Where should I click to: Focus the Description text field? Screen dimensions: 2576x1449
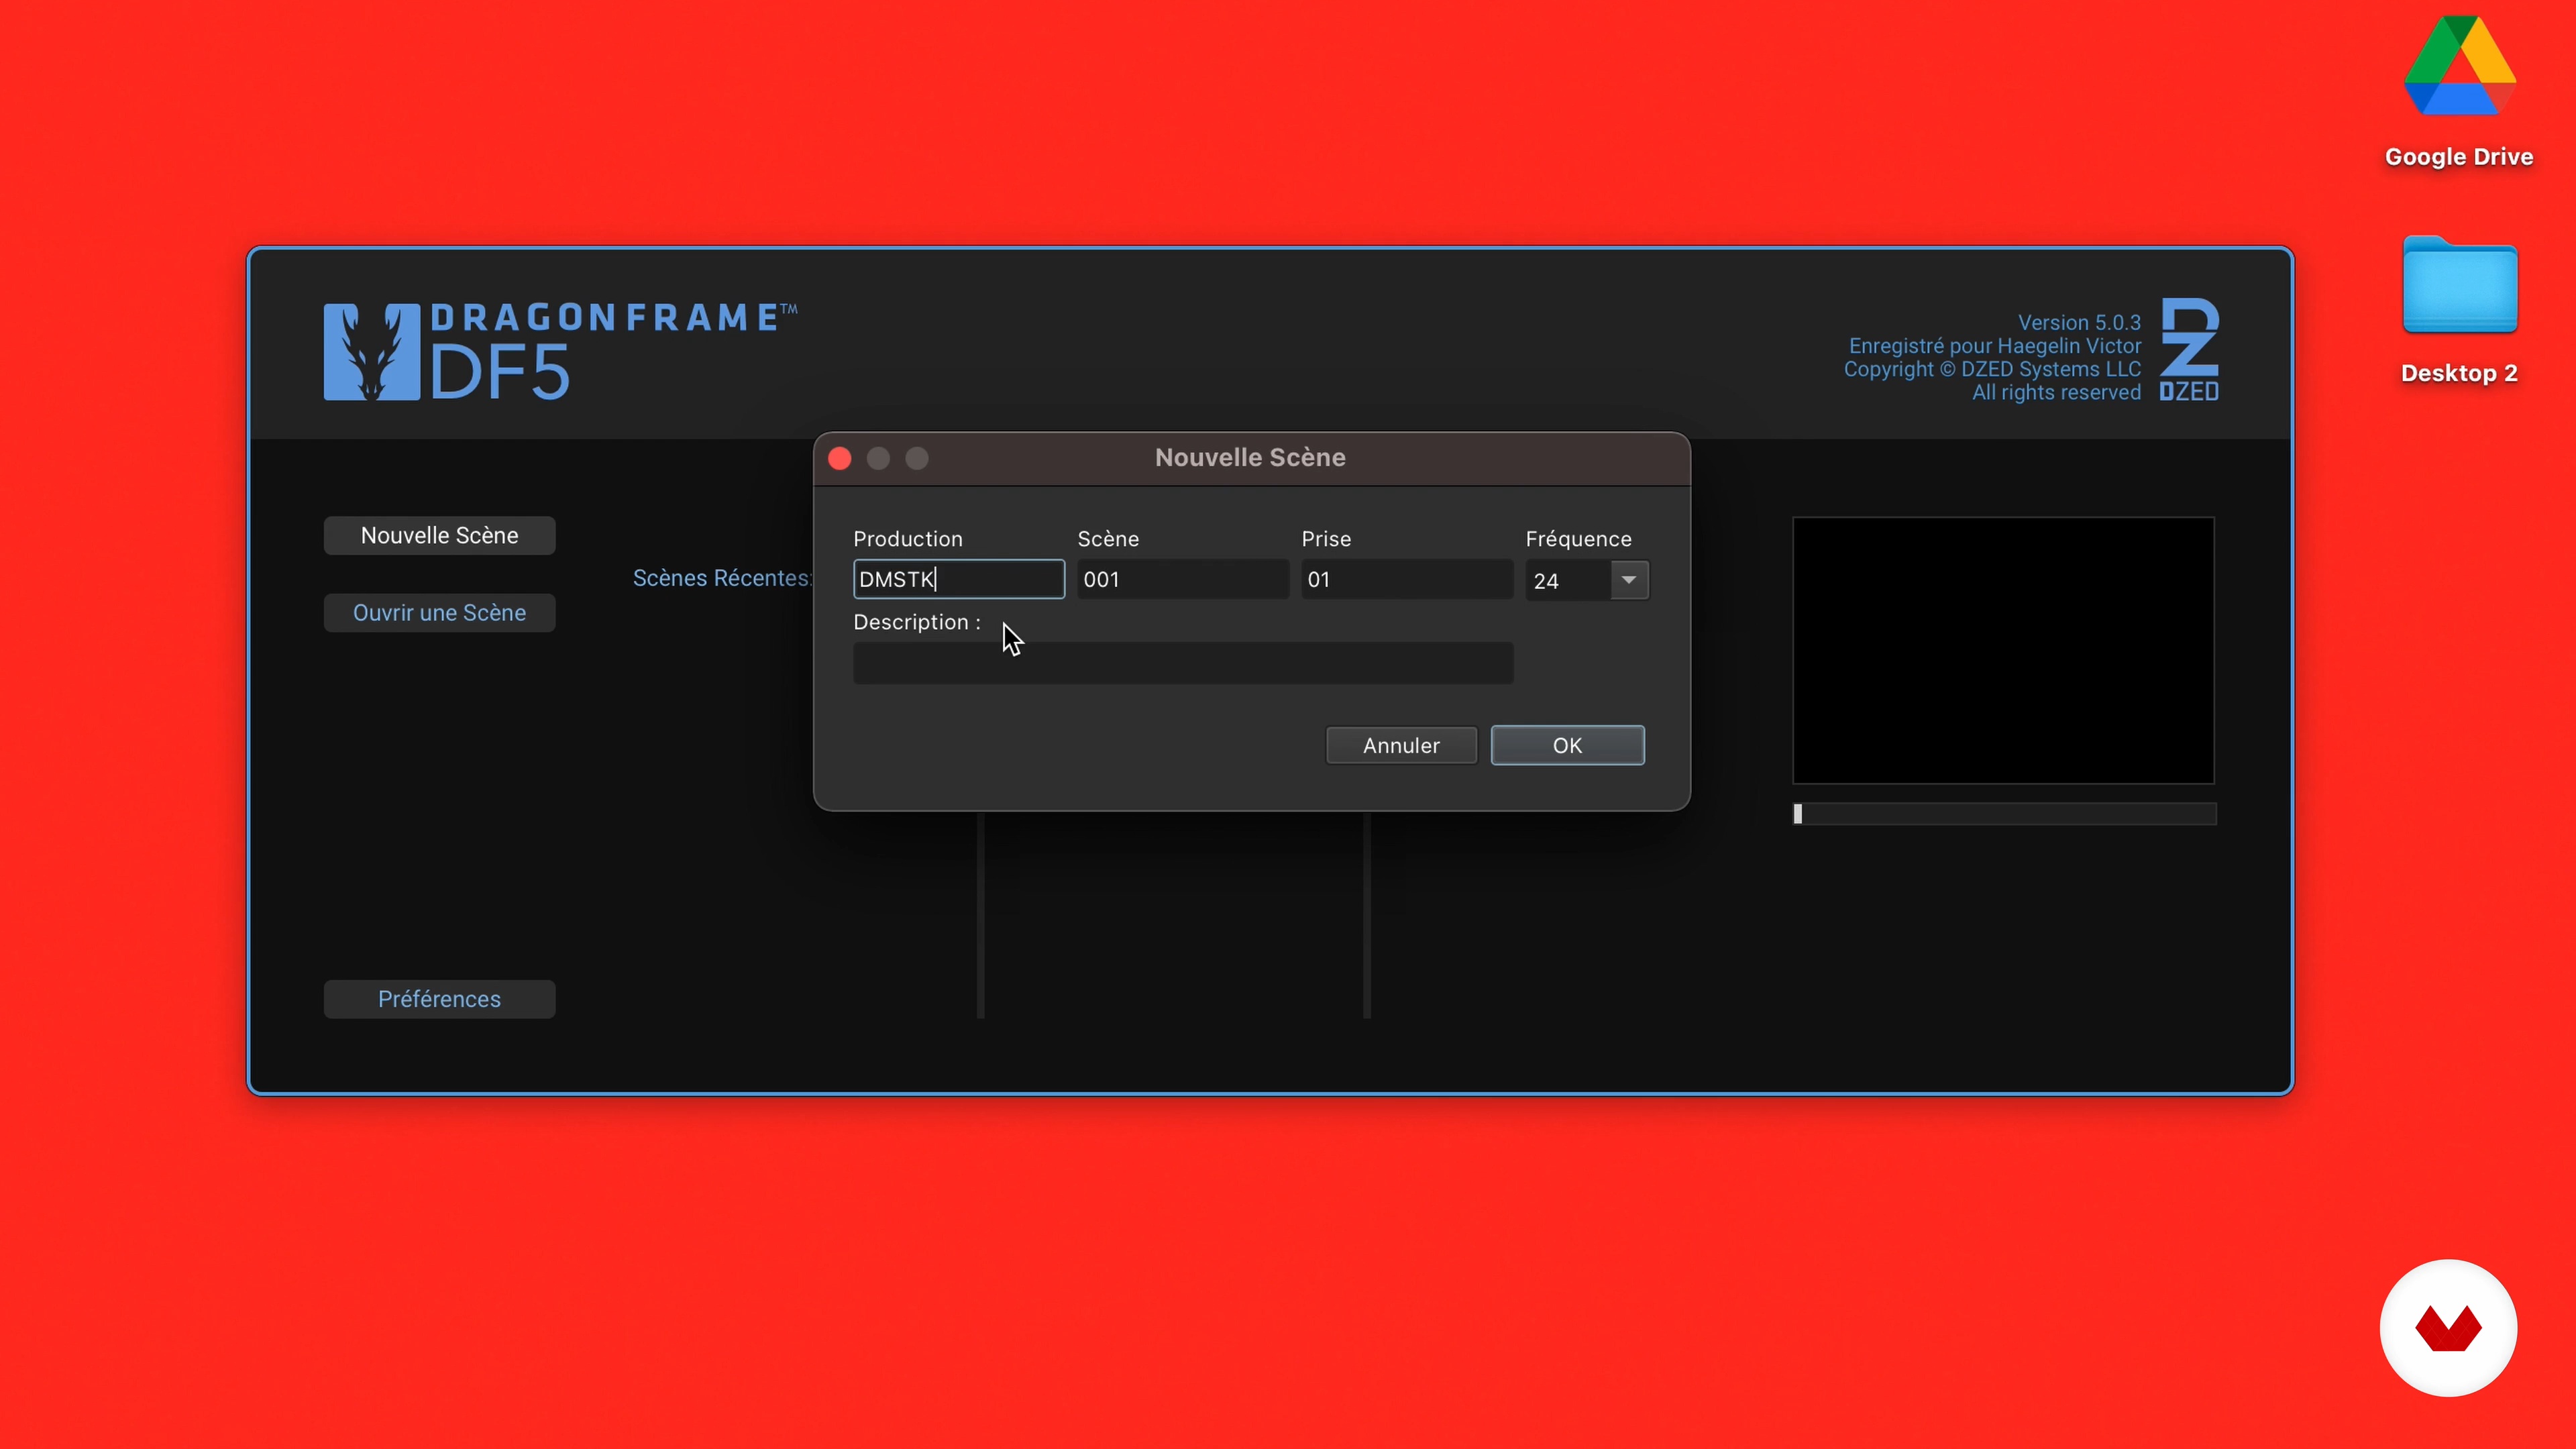(1183, 663)
